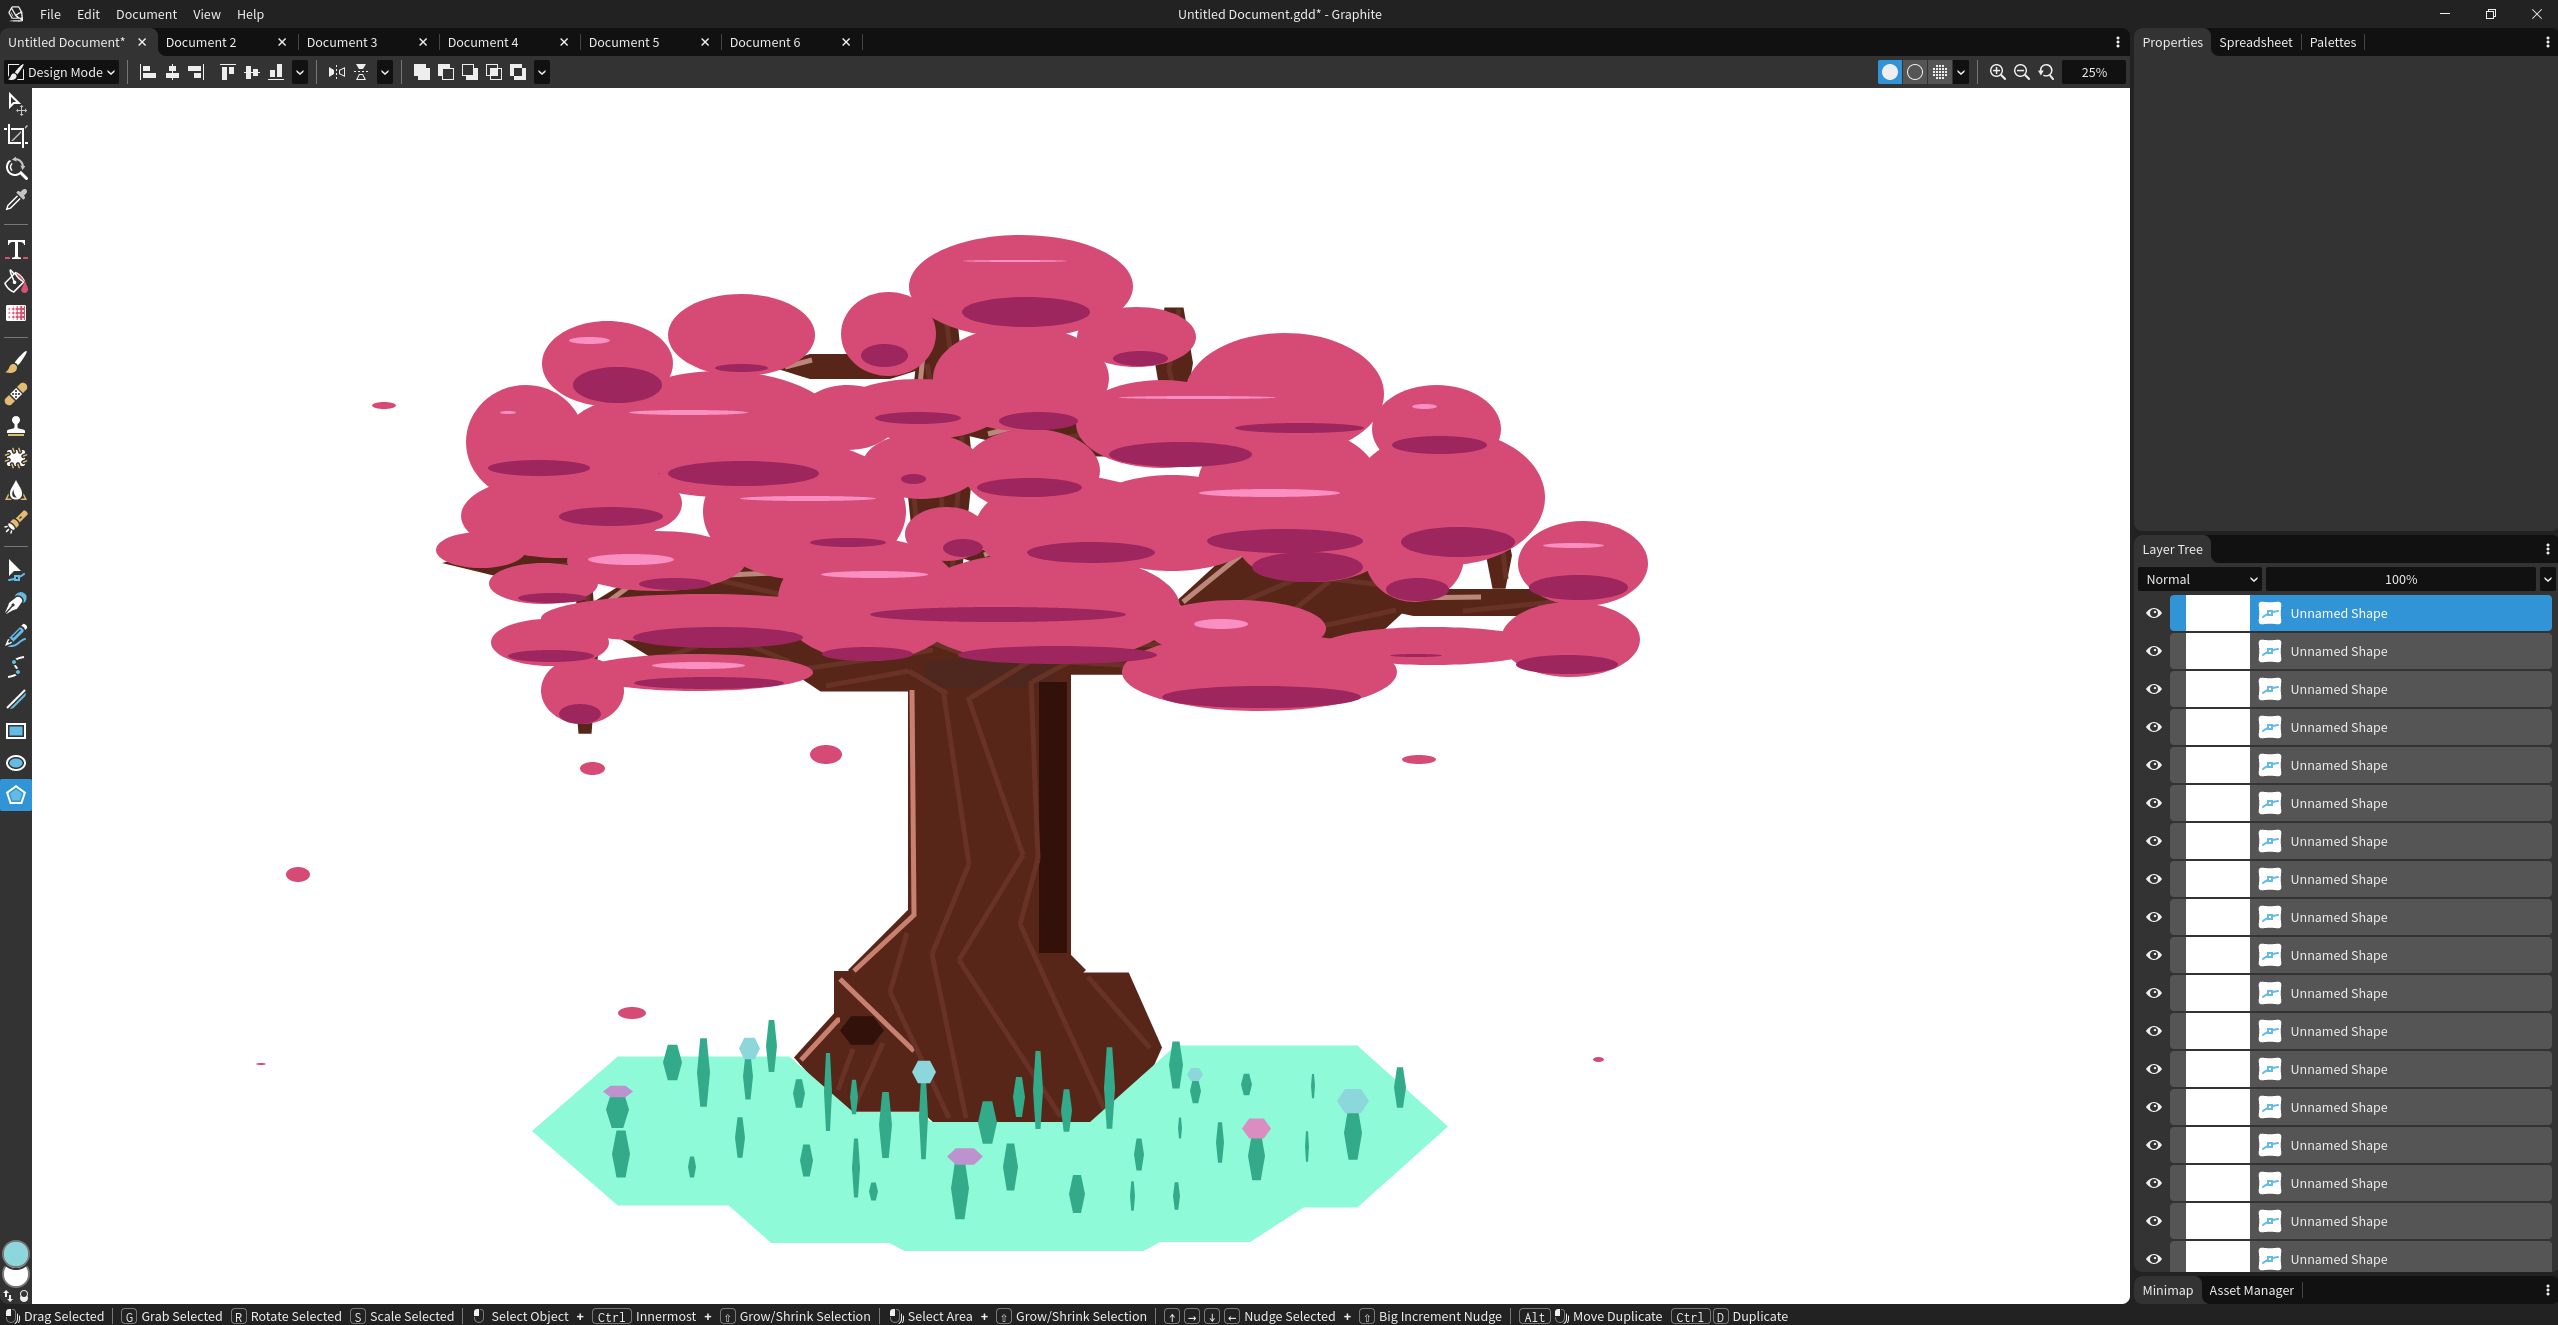Screen dimensions: 2558x1325
Task: Toggle visibility of fifth Unnamed Shape layer
Action: pos(2154,765)
